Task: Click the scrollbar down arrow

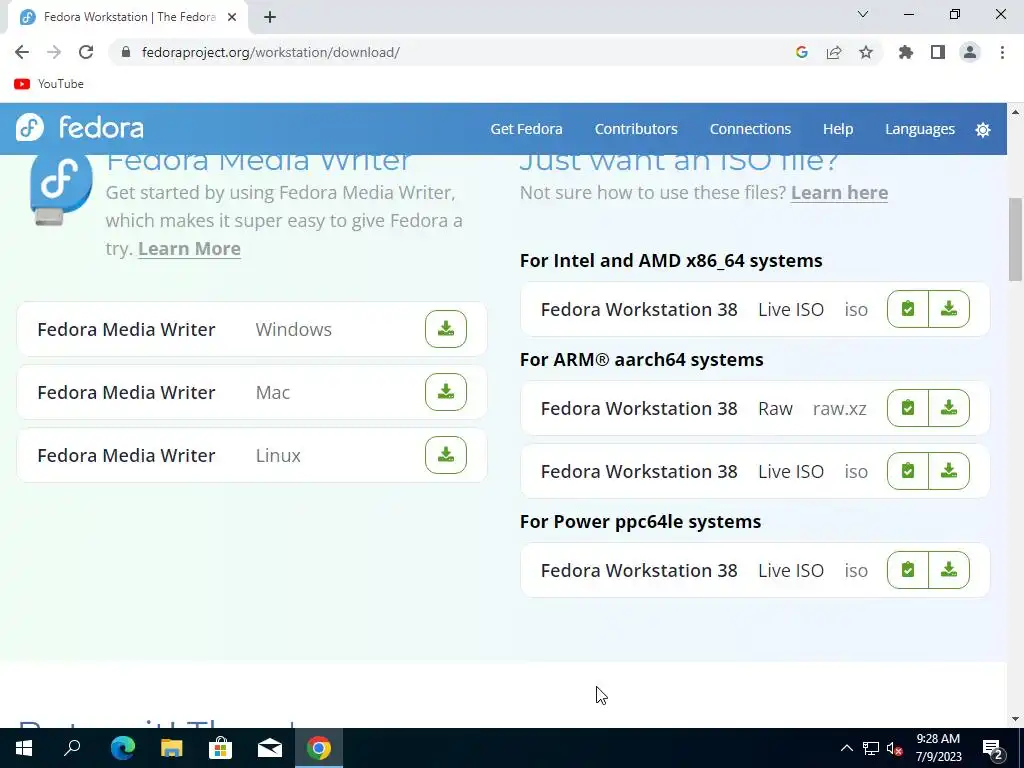Action: click(1015, 719)
